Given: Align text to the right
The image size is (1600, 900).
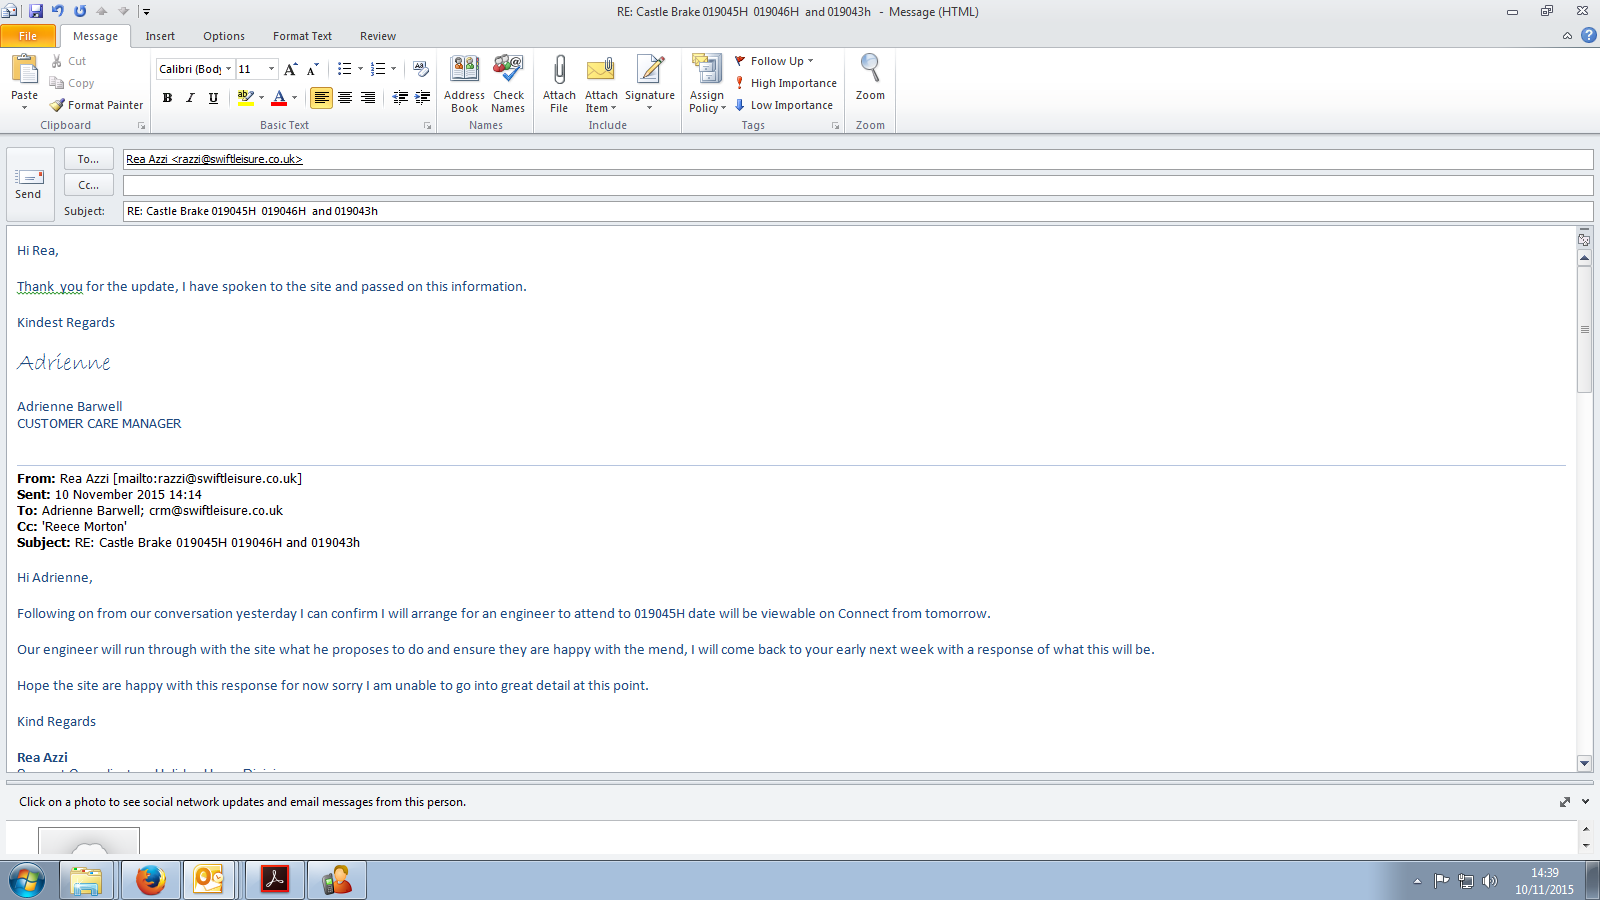Looking at the screenshot, I should [368, 97].
